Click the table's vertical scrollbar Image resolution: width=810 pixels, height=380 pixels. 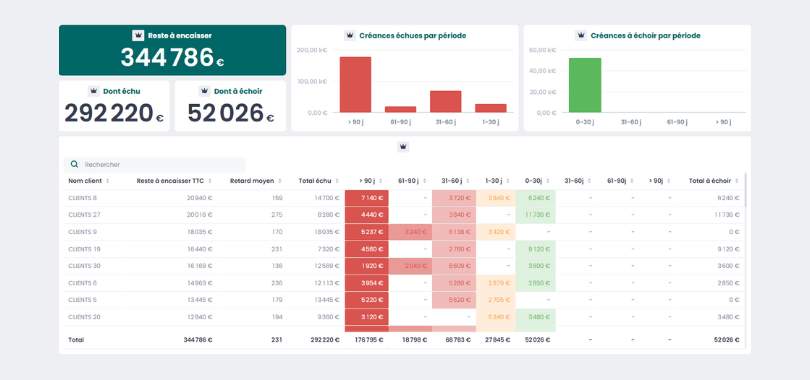click(745, 189)
